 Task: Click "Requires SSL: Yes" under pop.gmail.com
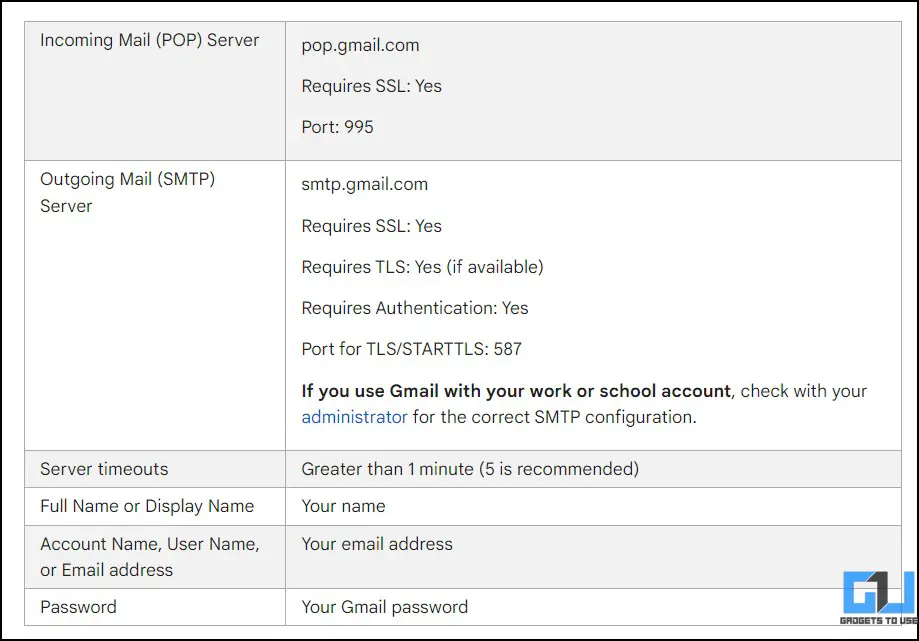pos(372,86)
